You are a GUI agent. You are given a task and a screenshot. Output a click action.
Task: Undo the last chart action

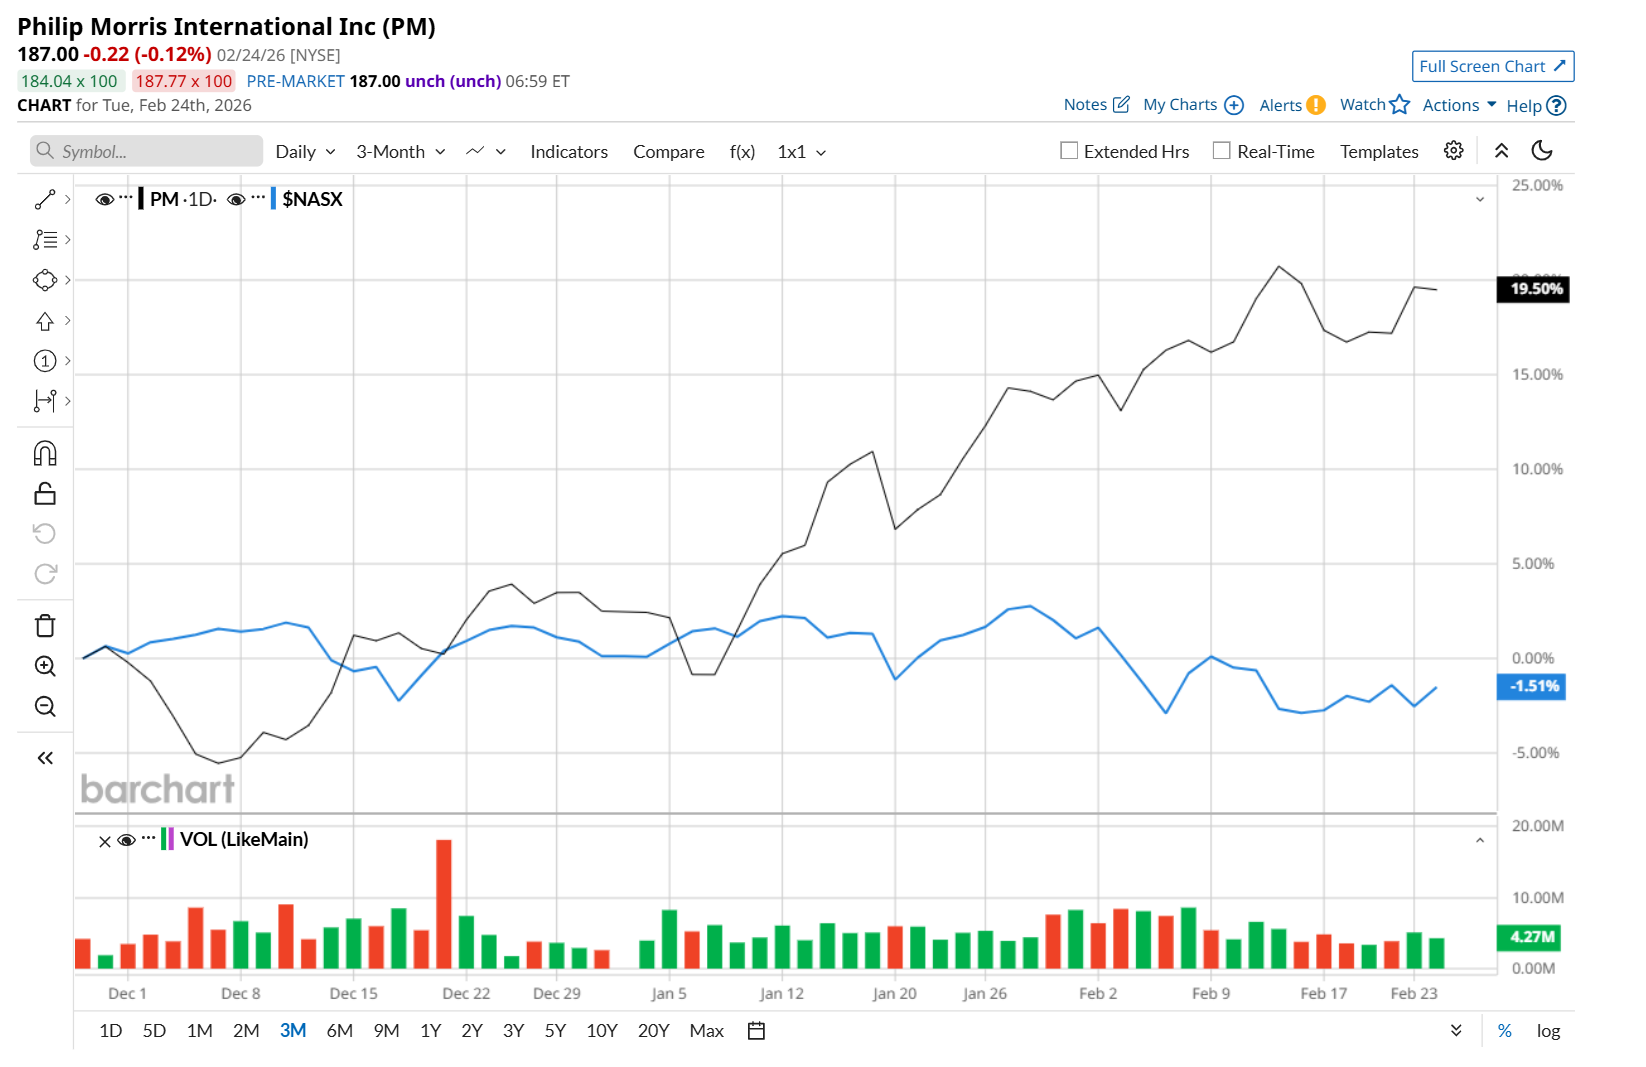pos(45,534)
